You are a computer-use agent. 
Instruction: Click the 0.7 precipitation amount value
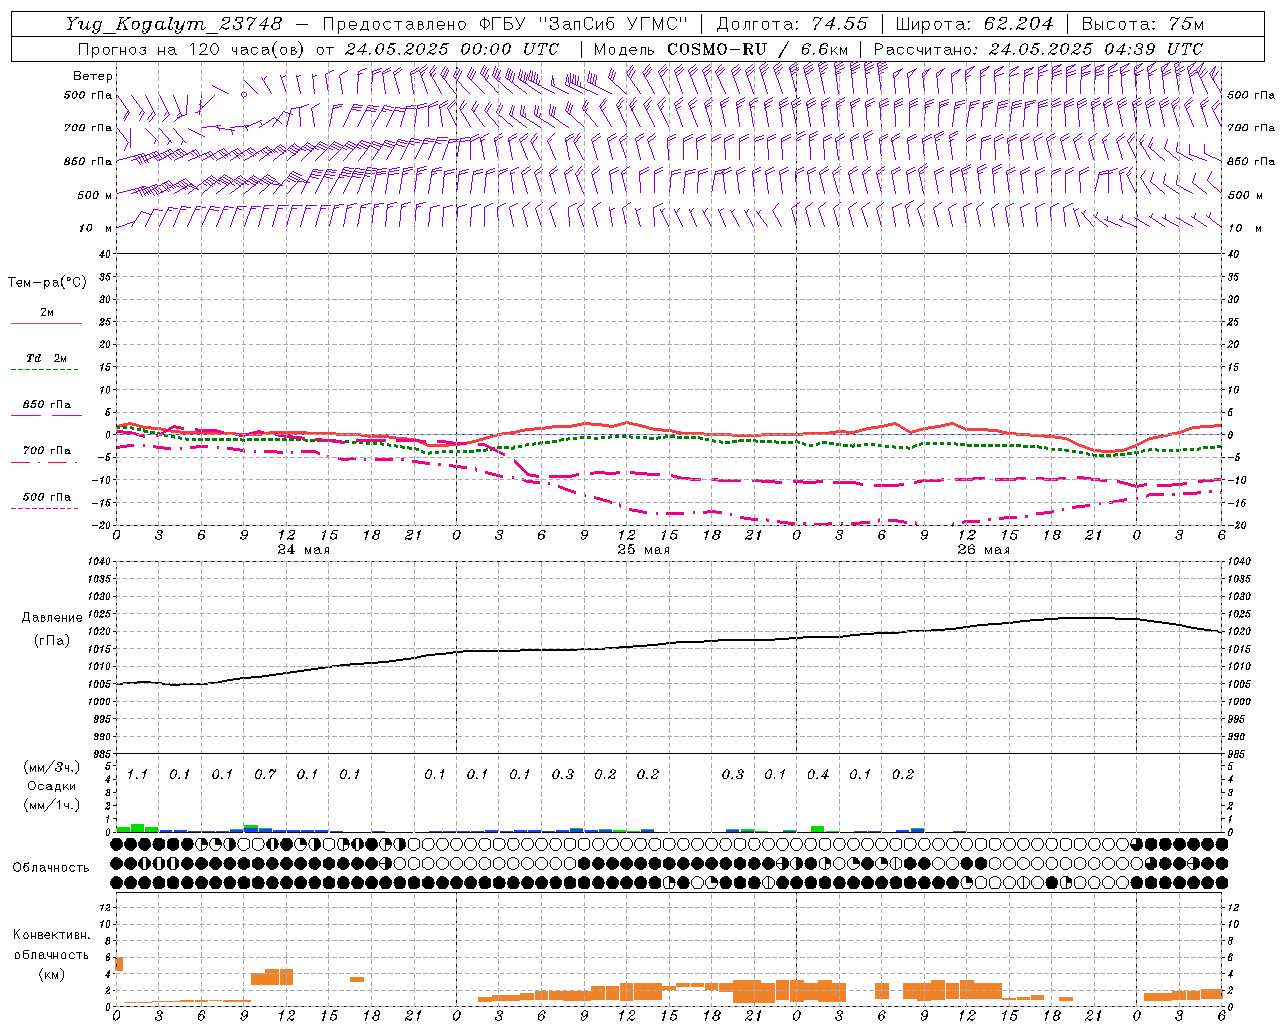click(265, 774)
